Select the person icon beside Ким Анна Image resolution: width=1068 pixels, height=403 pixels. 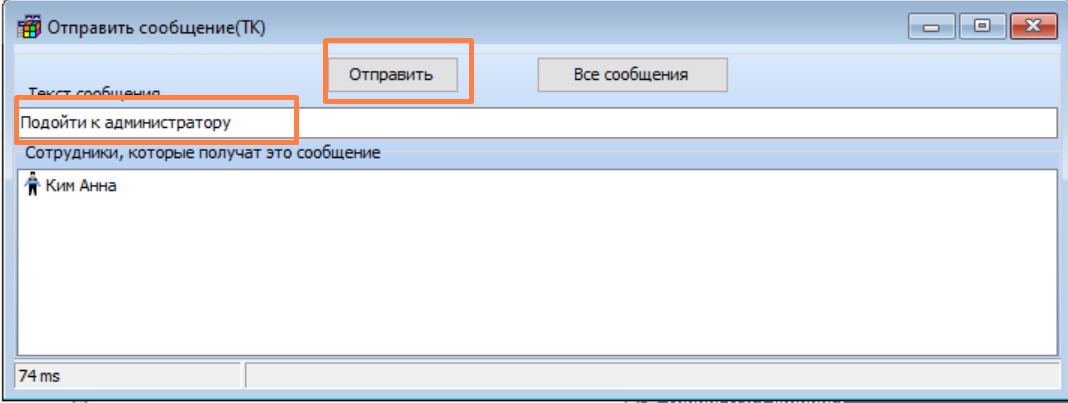32,186
